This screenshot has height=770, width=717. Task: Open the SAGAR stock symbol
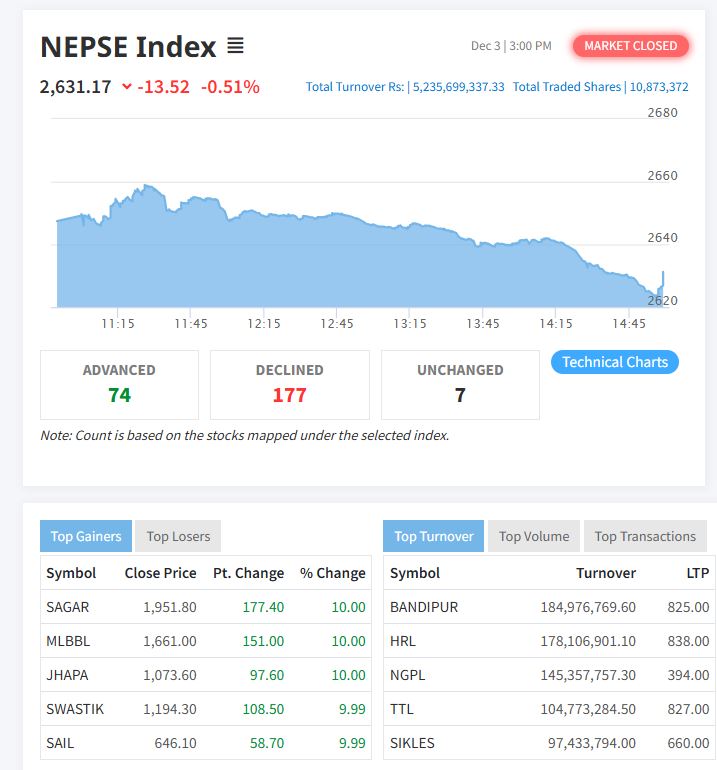[67, 607]
